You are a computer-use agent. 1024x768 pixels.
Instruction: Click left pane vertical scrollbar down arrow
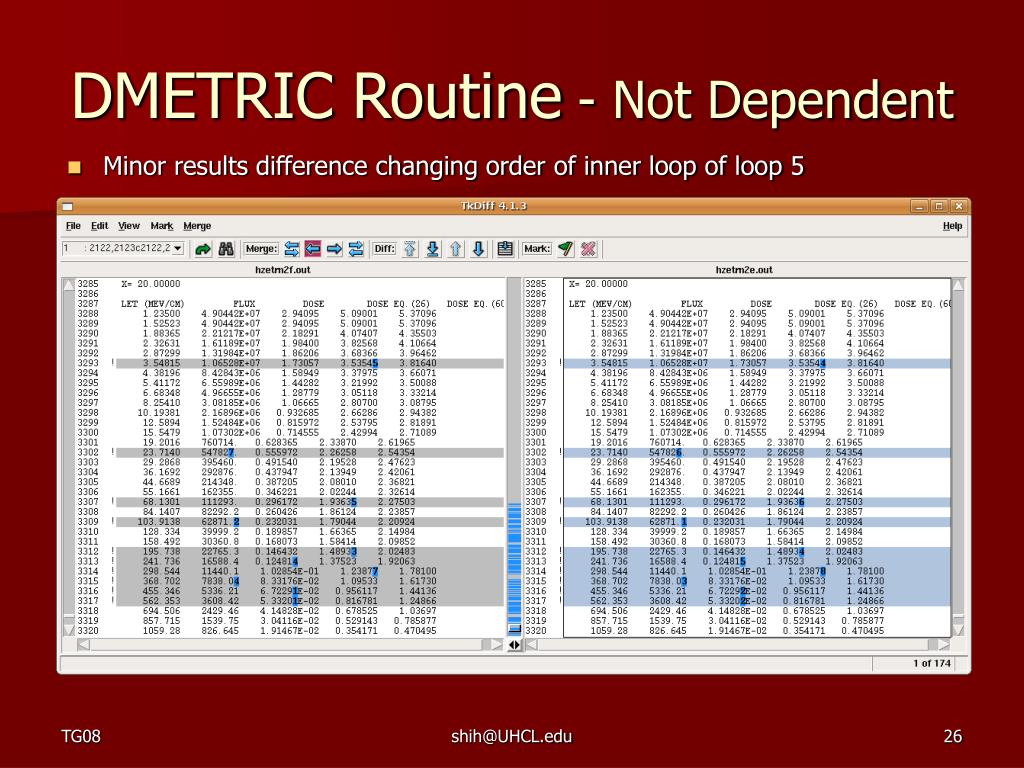pyautogui.click(x=68, y=631)
